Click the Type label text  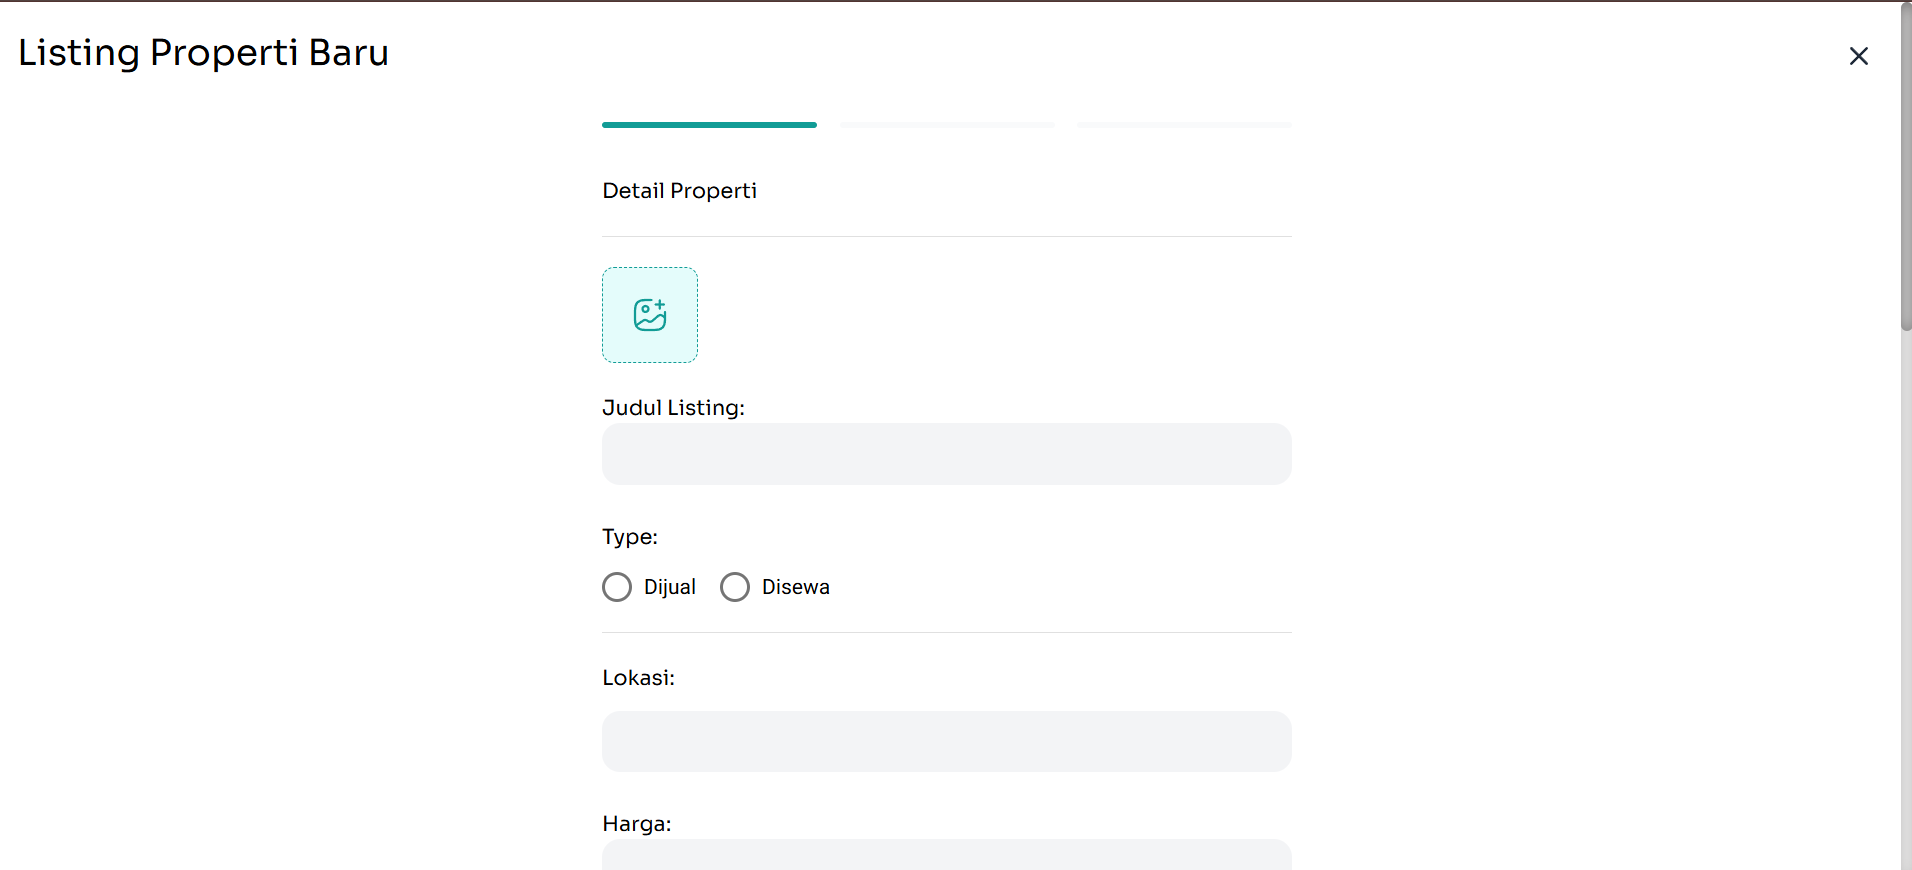pos(630,537)
